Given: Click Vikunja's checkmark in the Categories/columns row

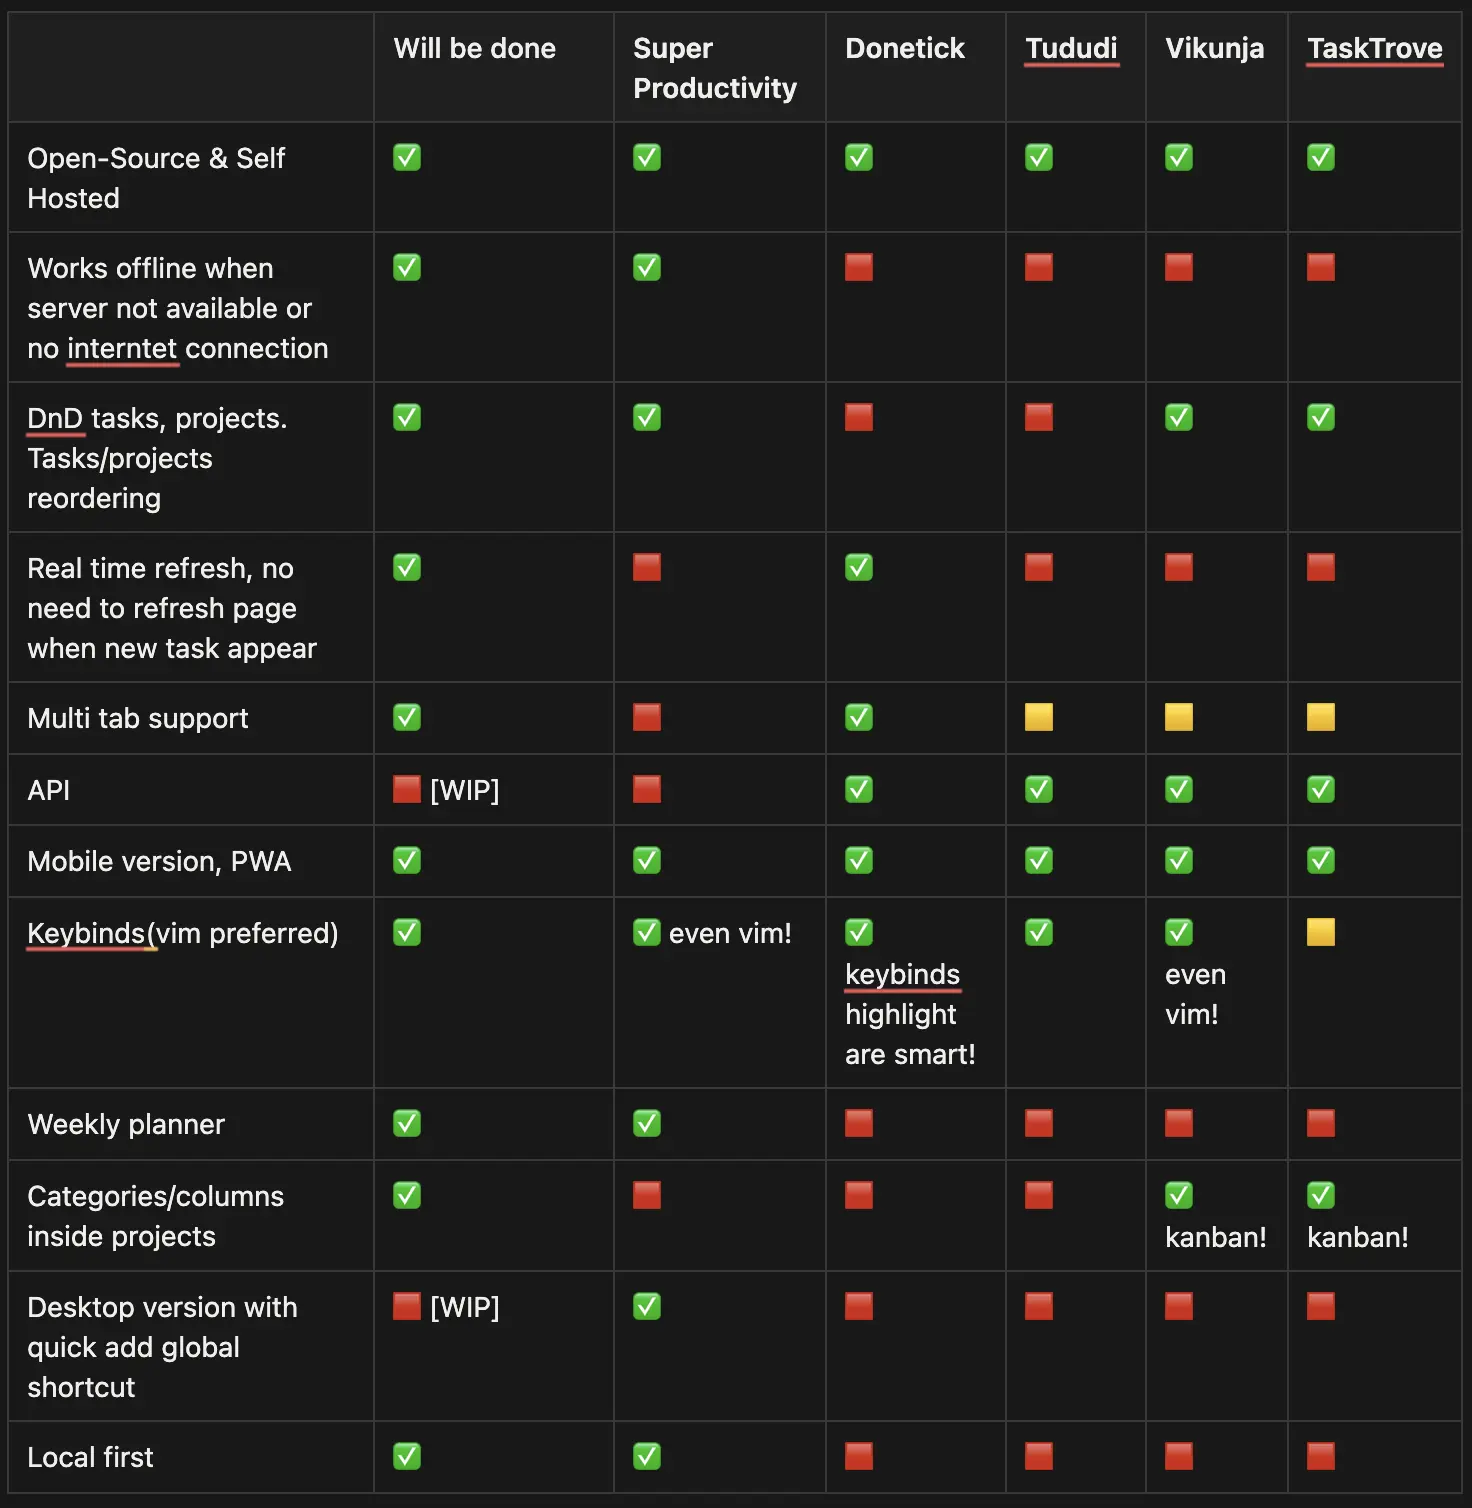Looking at the screenshot, I should click(x=1179, y=1195).
